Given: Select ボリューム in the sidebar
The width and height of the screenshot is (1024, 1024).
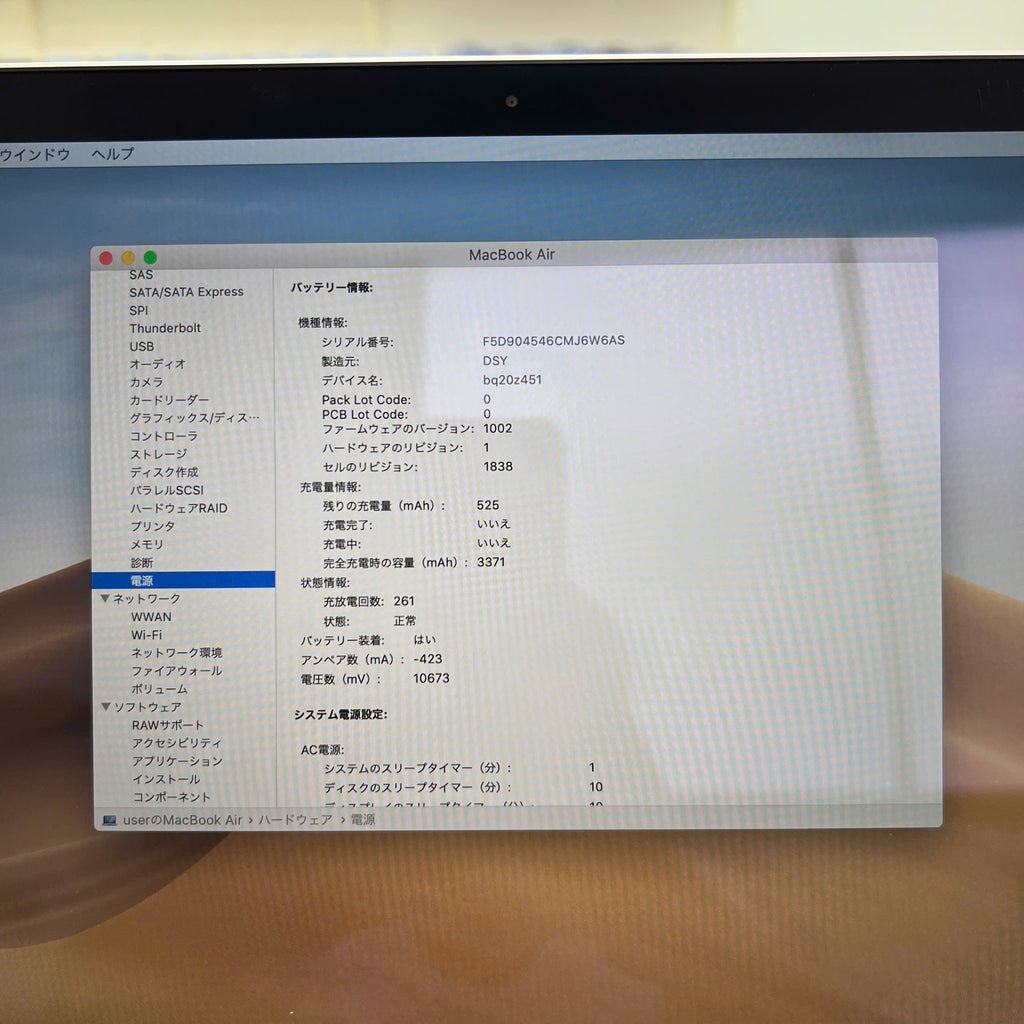Looking at the screenshot, I should 159,689.
